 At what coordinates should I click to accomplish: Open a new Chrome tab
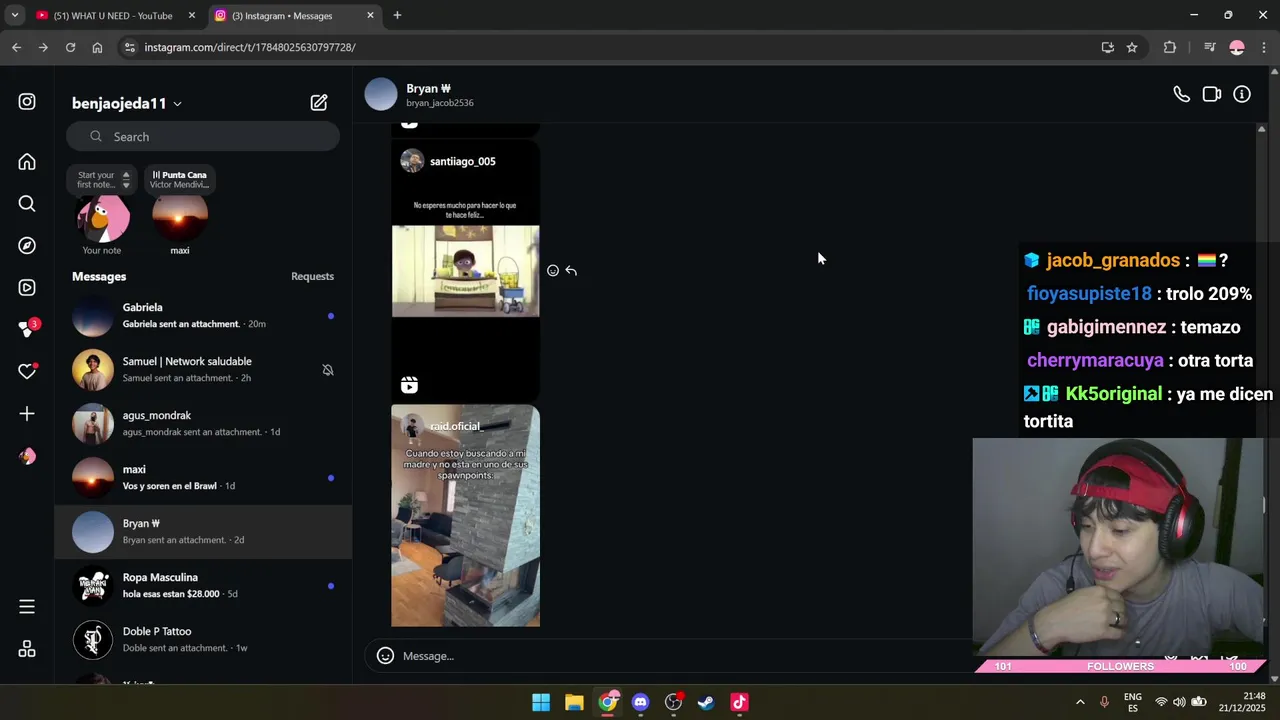(397, 15)
